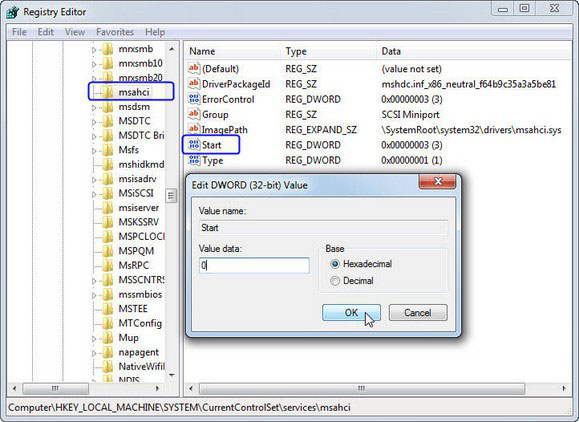Click the DriverPackageId string value icon
This screenshot has height=422, width=579.
tap(194, 83)
